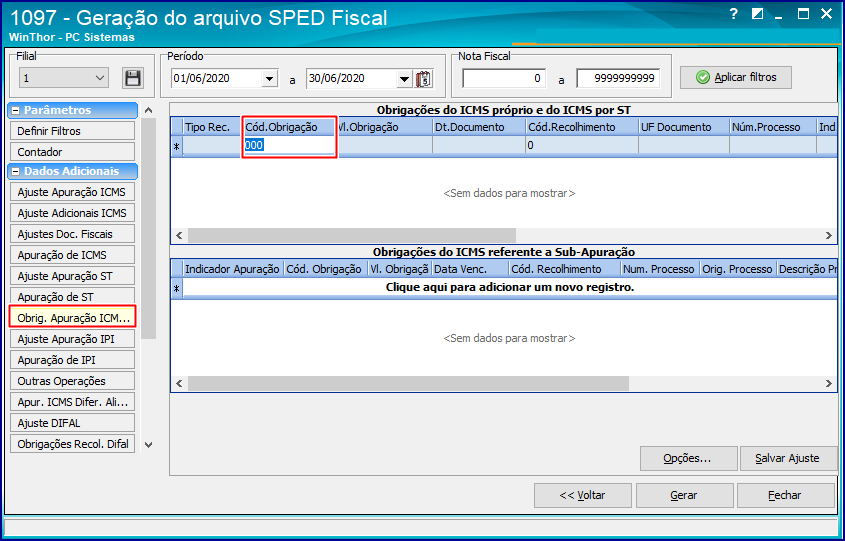The width and height of the screenshot is (845, 541).
Task: Click UF Documento column header
Action: pyautogui.click(x=684, y=127)
